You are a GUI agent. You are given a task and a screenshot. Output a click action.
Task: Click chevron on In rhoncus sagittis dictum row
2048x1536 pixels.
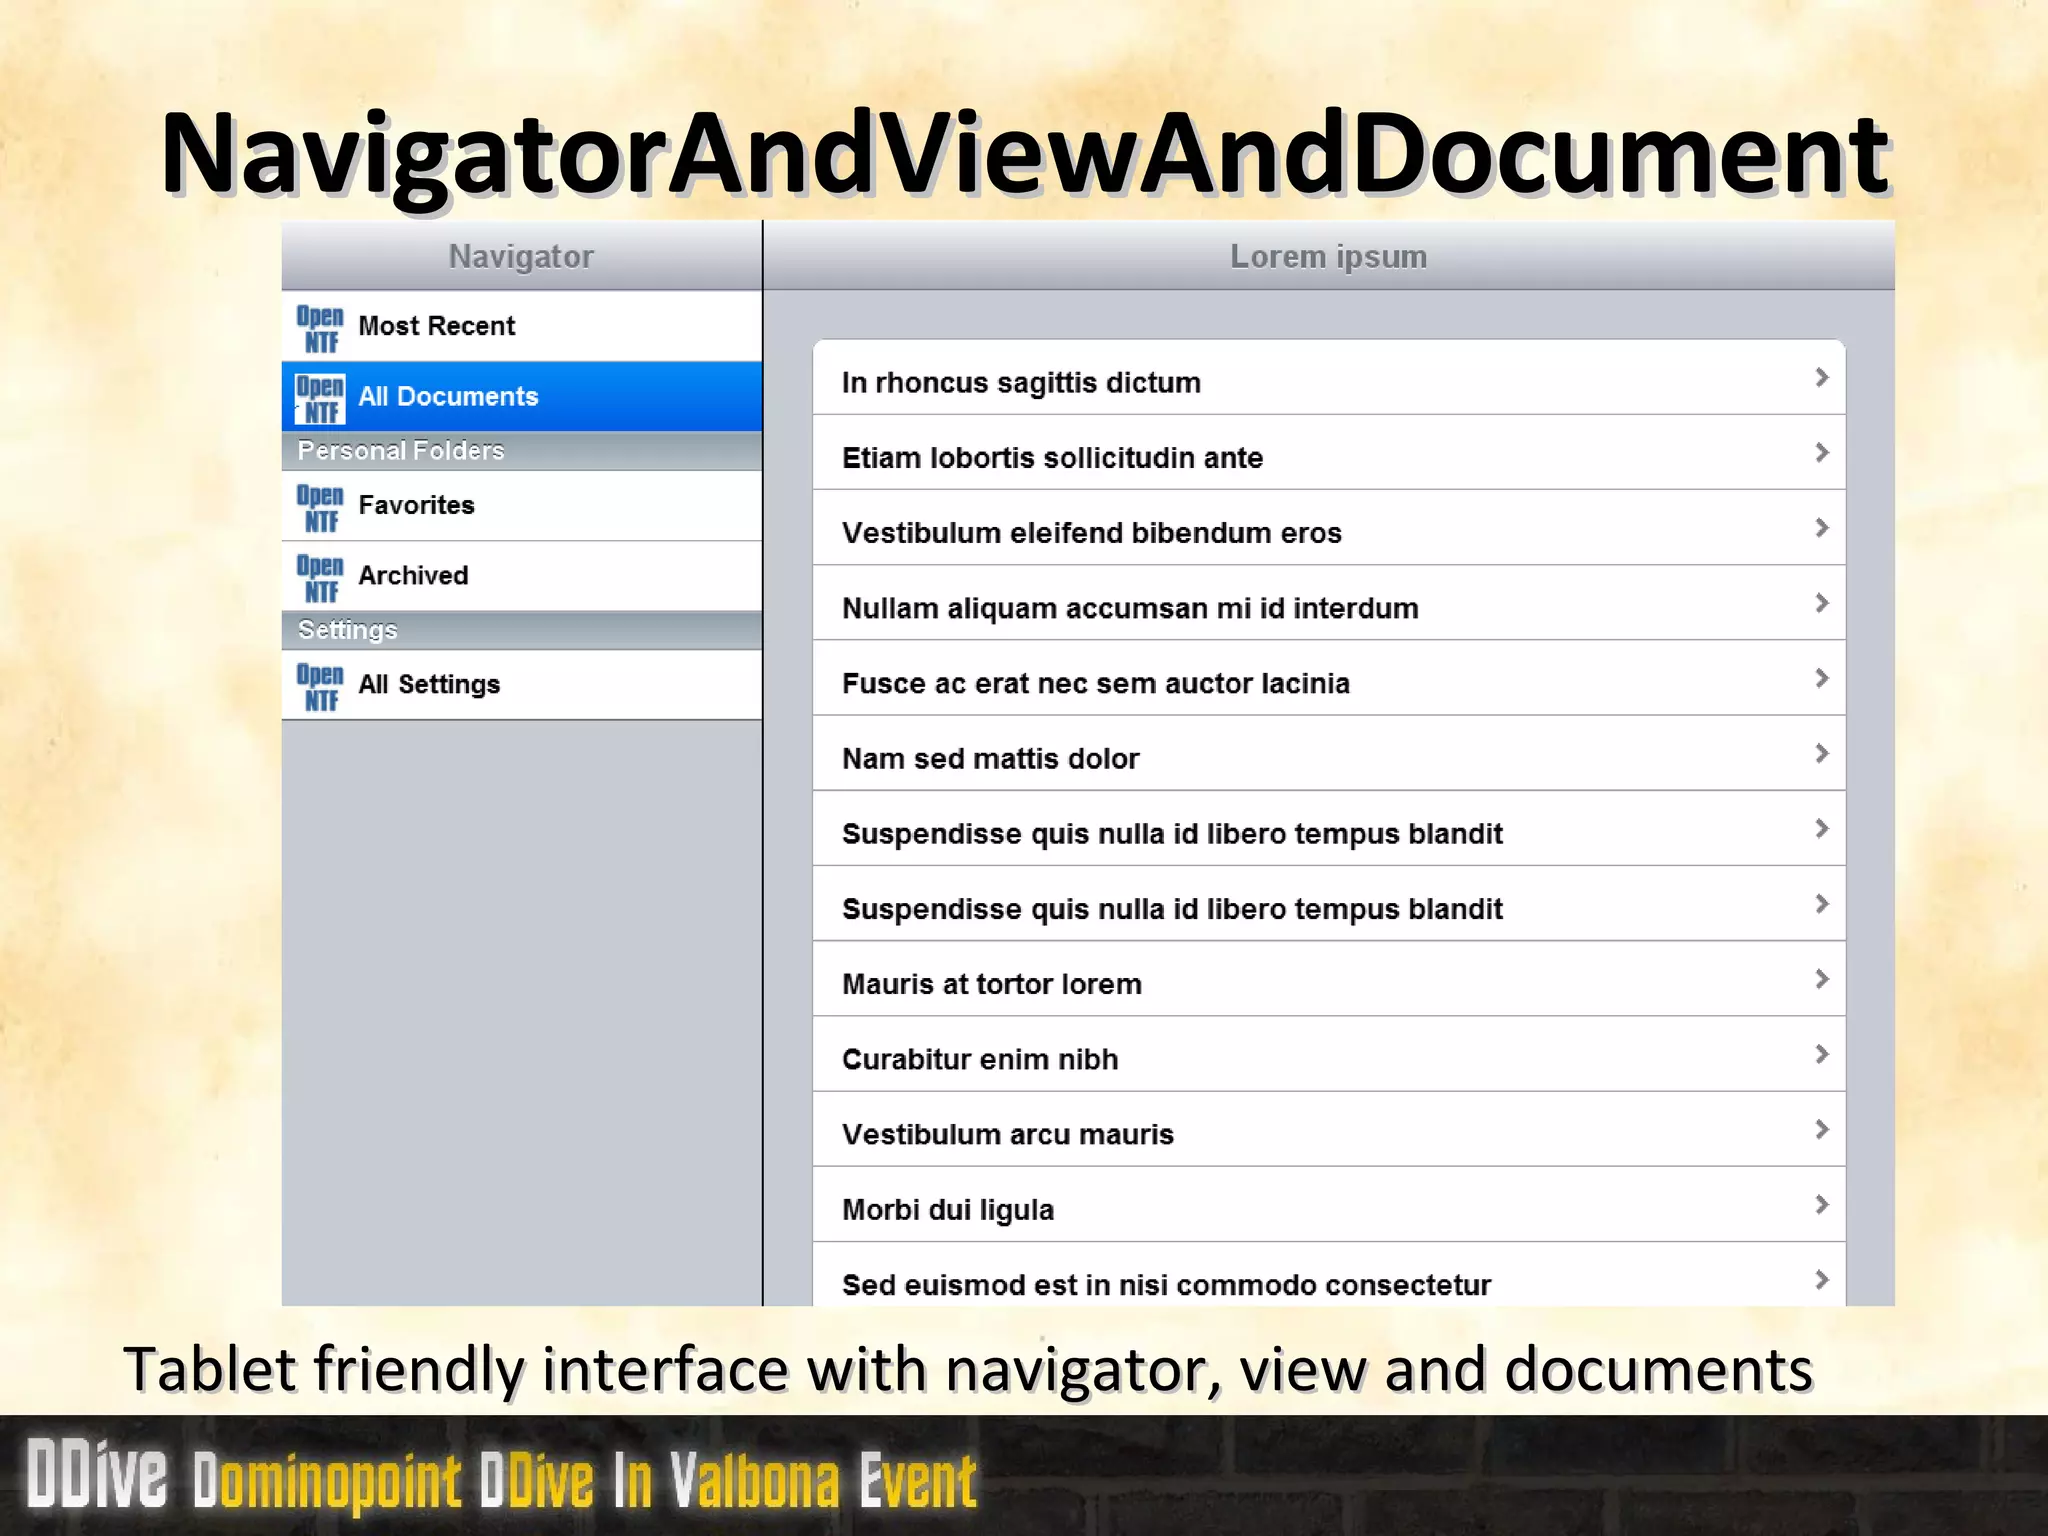1822,377
